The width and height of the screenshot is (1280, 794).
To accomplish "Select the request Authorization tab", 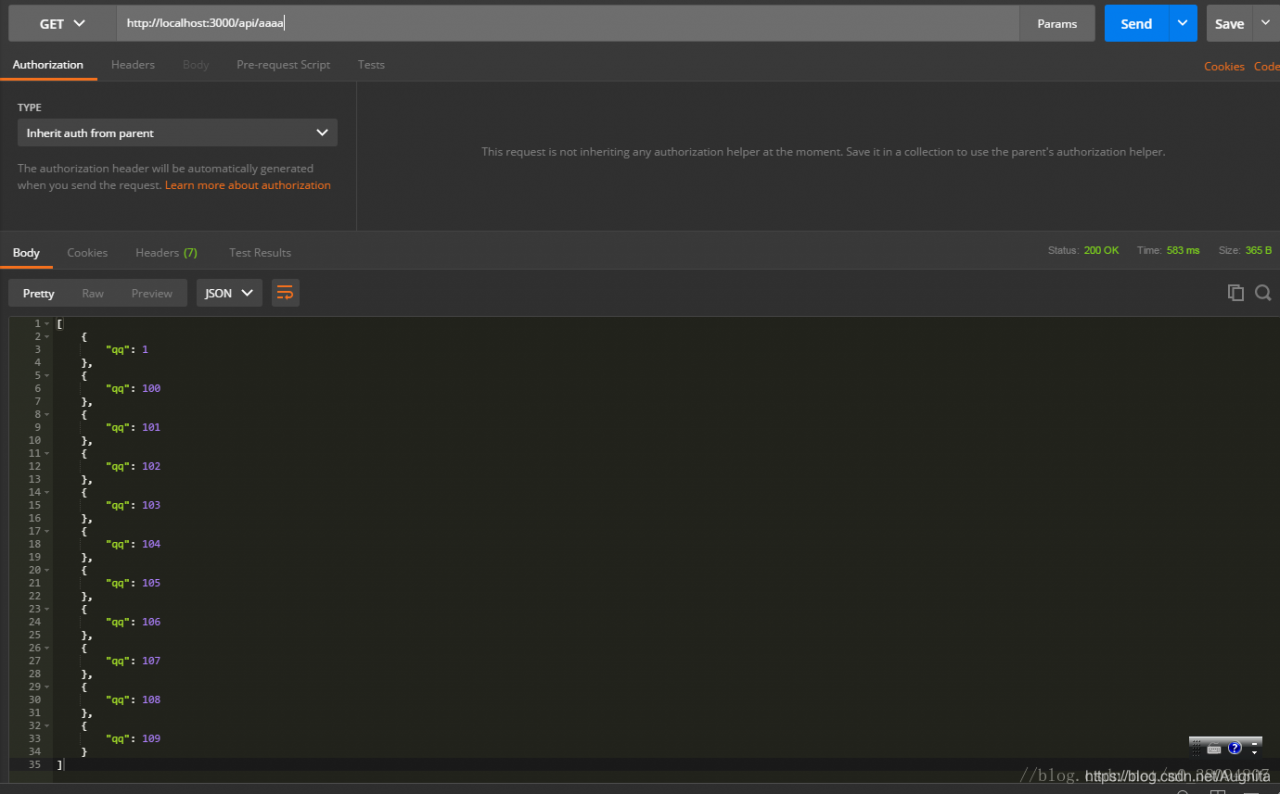I will tap(48, 65).
